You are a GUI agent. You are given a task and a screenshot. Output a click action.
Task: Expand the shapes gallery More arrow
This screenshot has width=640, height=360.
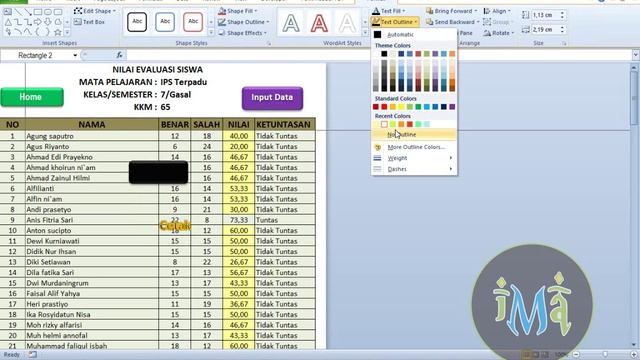click(67, 32)
